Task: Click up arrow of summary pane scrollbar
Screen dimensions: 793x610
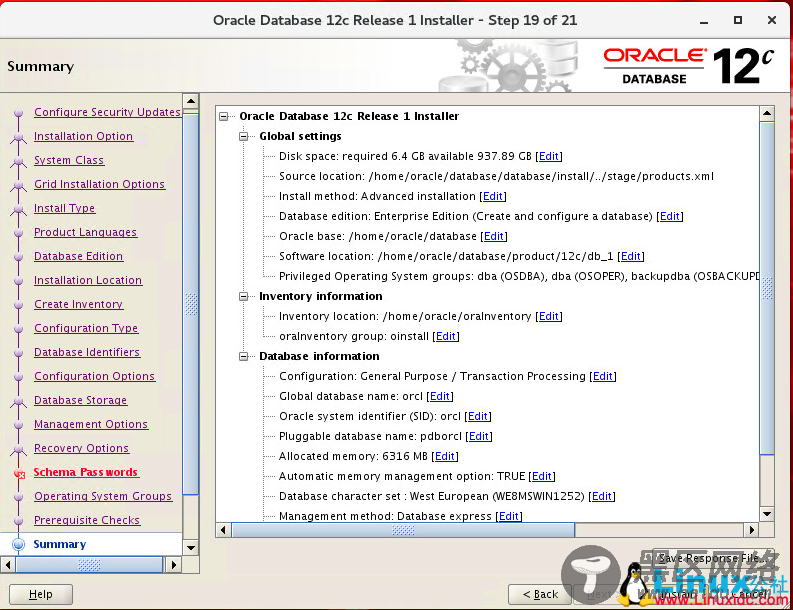Action: 767,113
